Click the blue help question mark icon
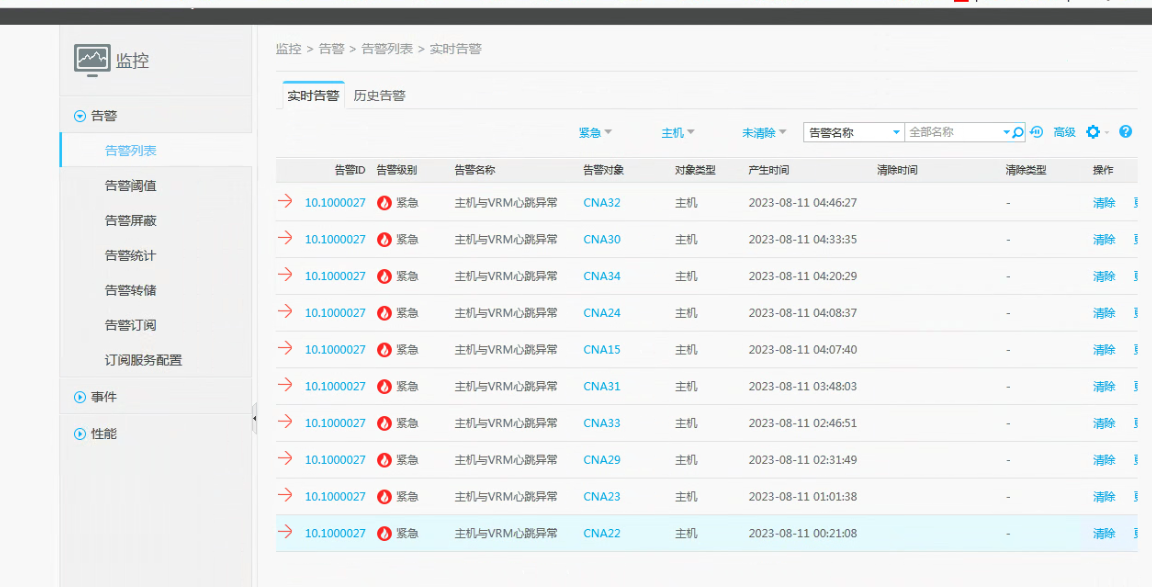Screen dimensions: 1152x587 point(1125,132)
